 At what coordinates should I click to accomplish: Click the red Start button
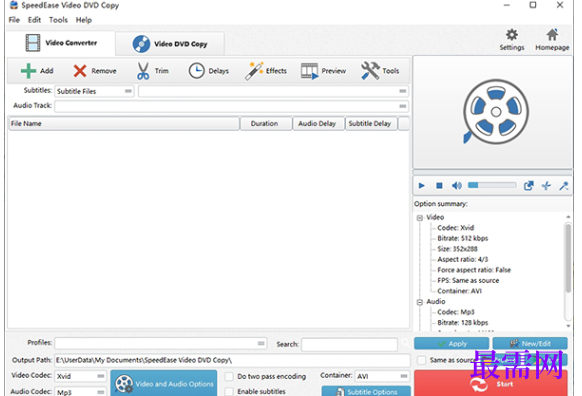point(491,383)
